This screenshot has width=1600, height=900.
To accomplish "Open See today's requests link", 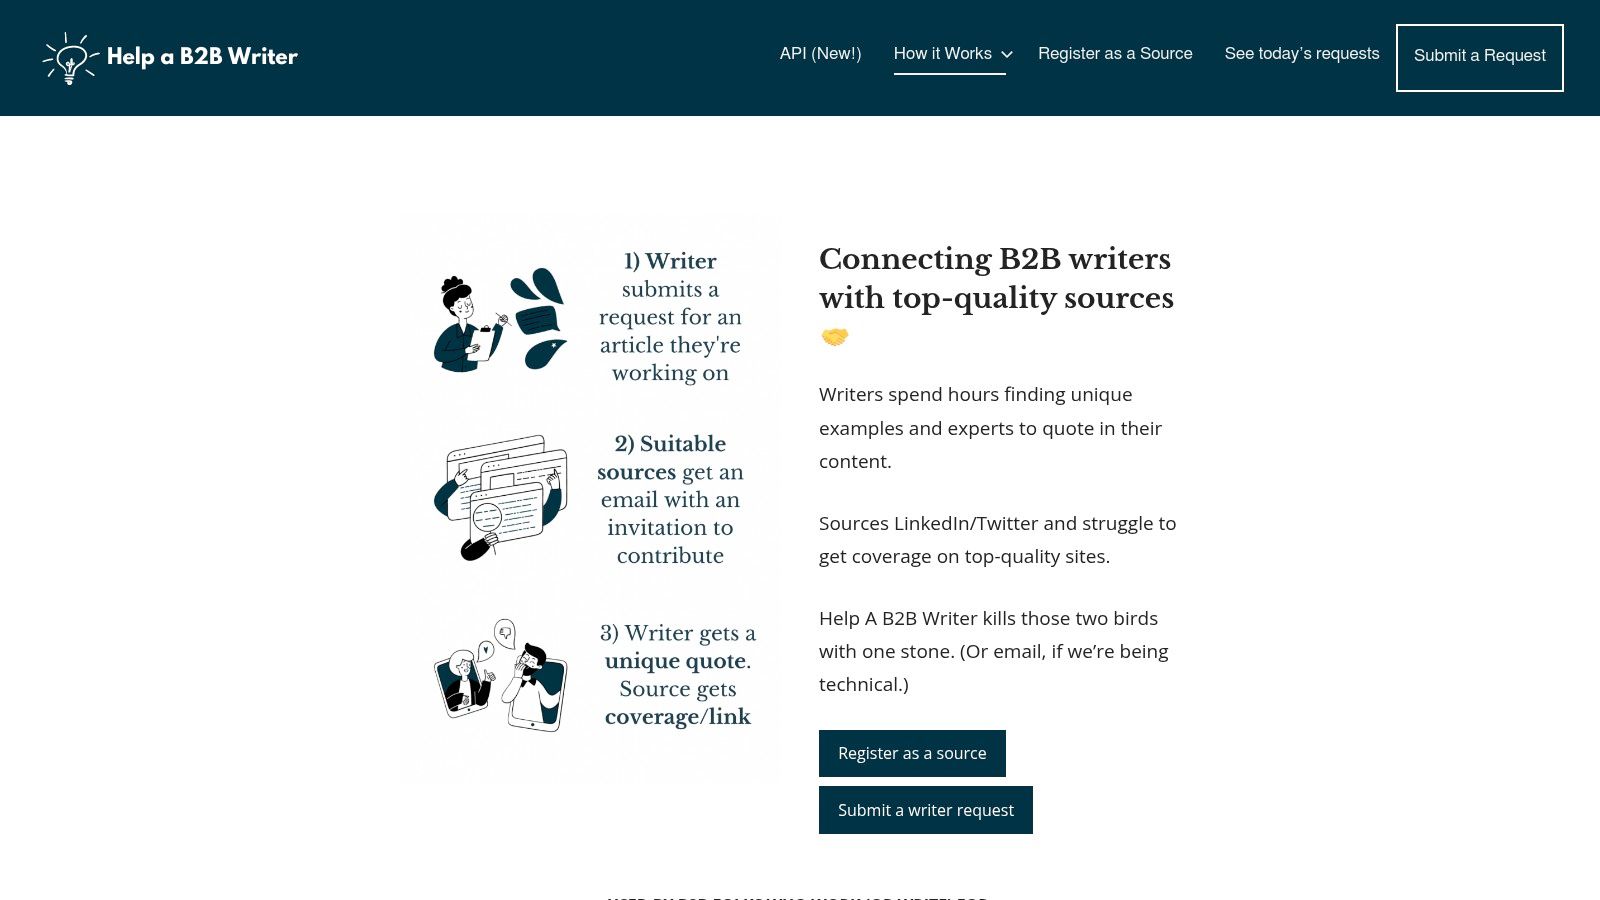I will tap(1302, 54).
